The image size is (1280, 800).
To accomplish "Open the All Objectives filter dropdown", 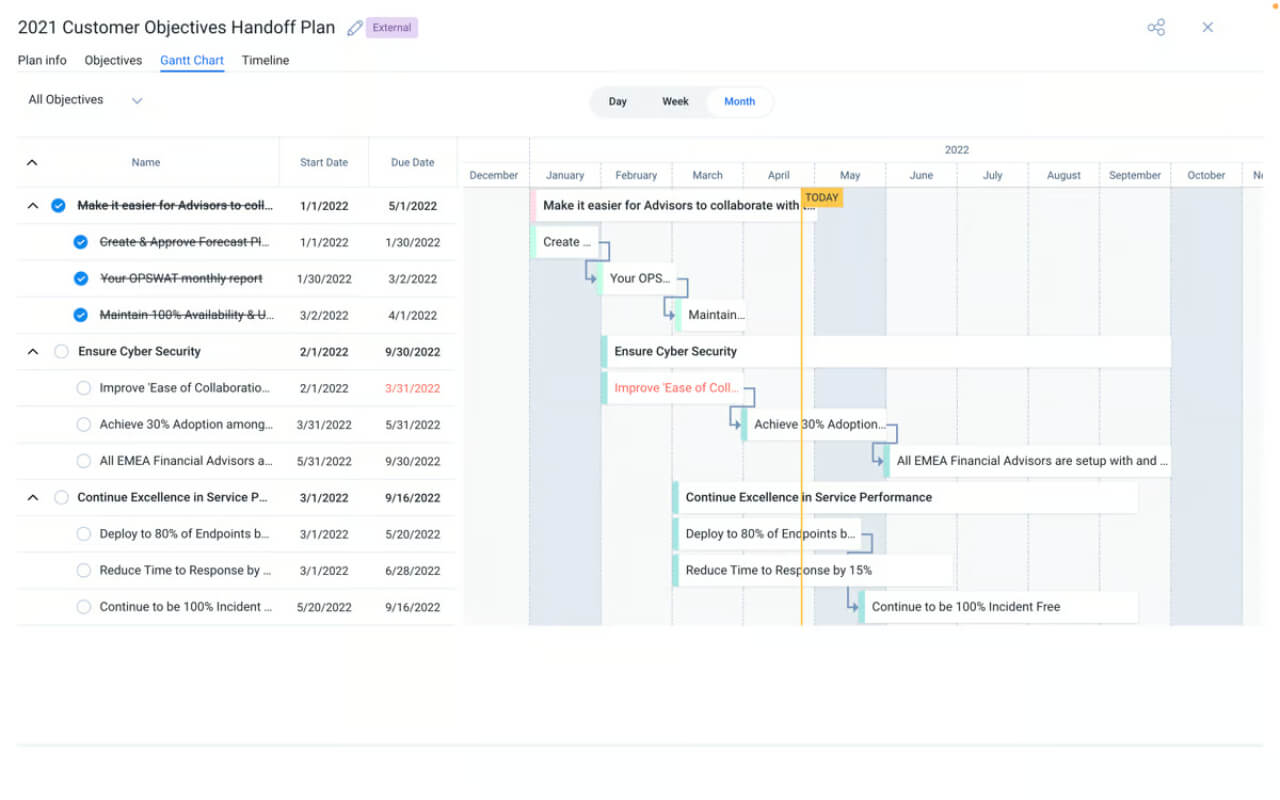I will pos(86,100).
